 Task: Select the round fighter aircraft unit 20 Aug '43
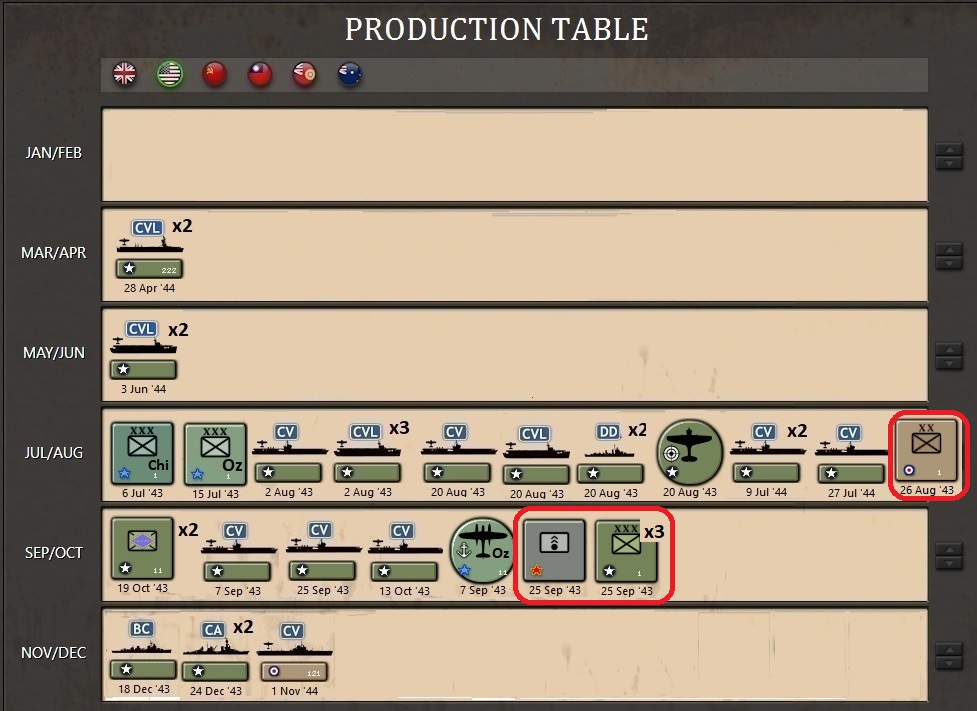coord(689,452)
